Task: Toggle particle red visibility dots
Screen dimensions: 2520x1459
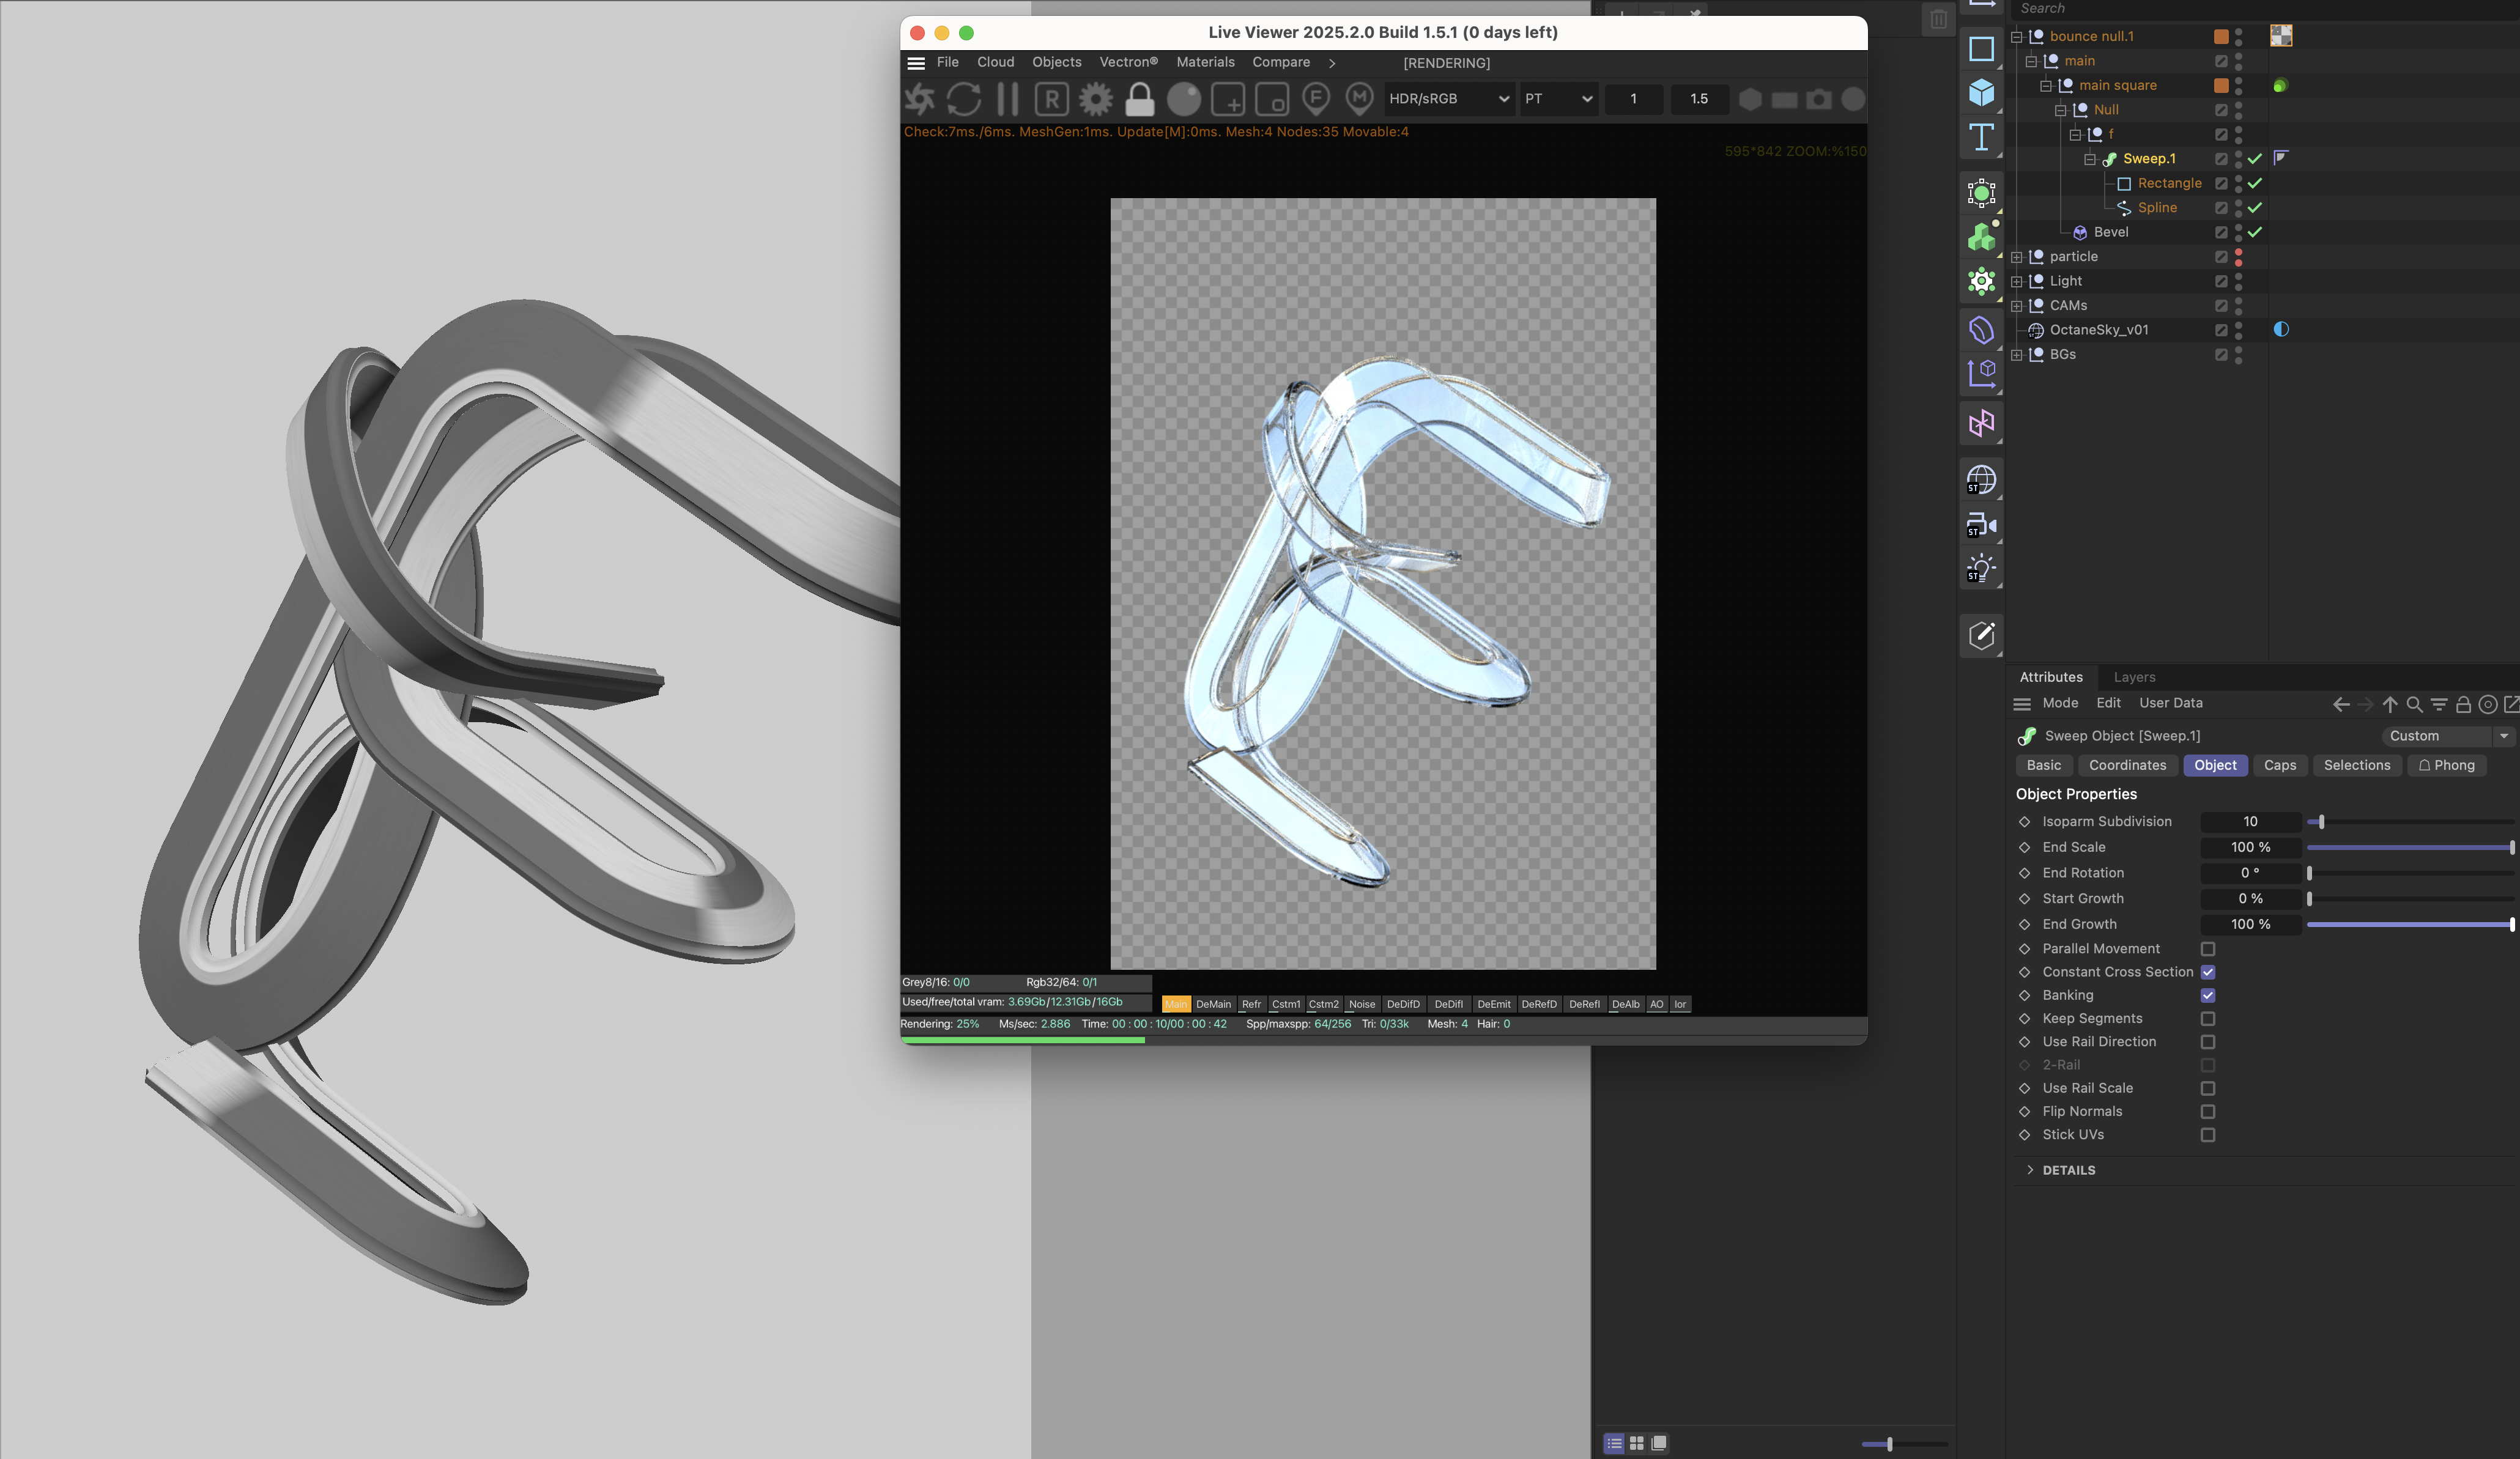Action: point(2238,257)
